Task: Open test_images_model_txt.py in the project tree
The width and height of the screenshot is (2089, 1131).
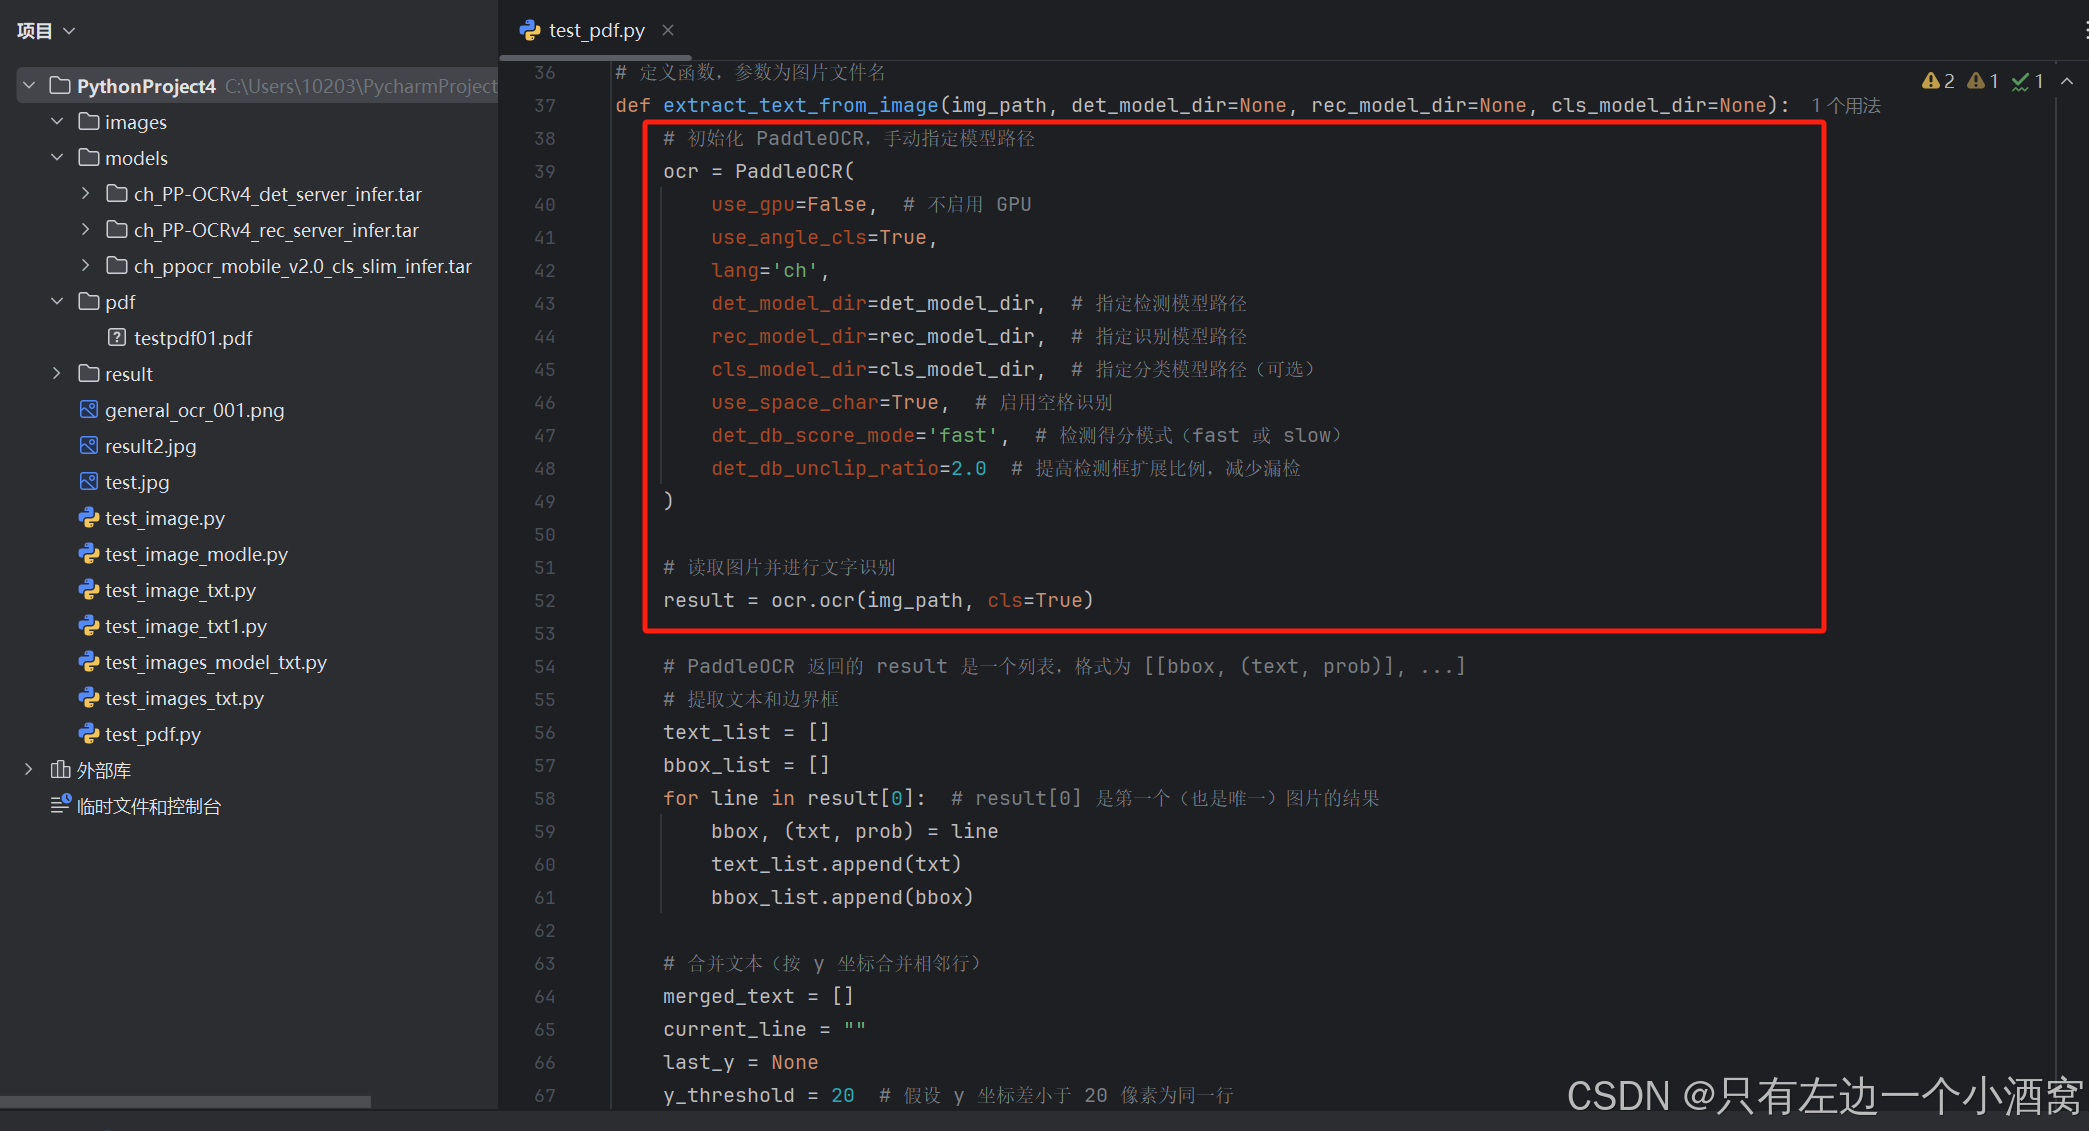Action: tap(215, 662)
